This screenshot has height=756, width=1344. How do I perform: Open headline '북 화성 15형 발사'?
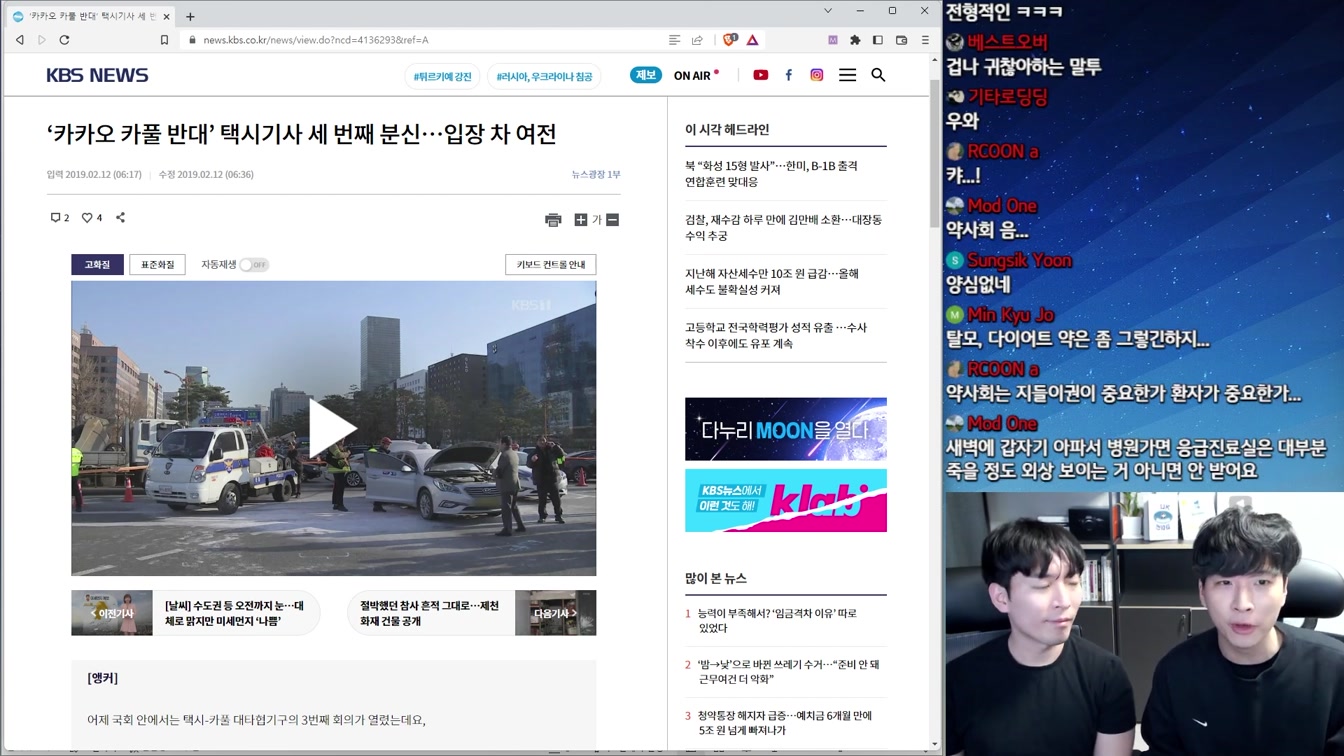point(771,174)
